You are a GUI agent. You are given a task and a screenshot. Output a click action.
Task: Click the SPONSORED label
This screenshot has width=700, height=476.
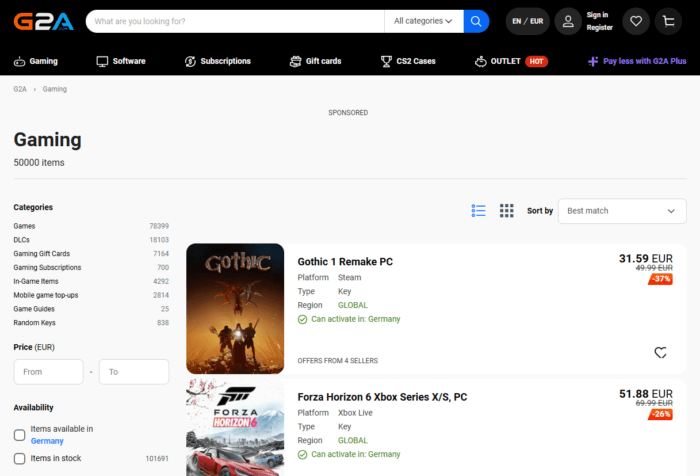pos(348,113)
